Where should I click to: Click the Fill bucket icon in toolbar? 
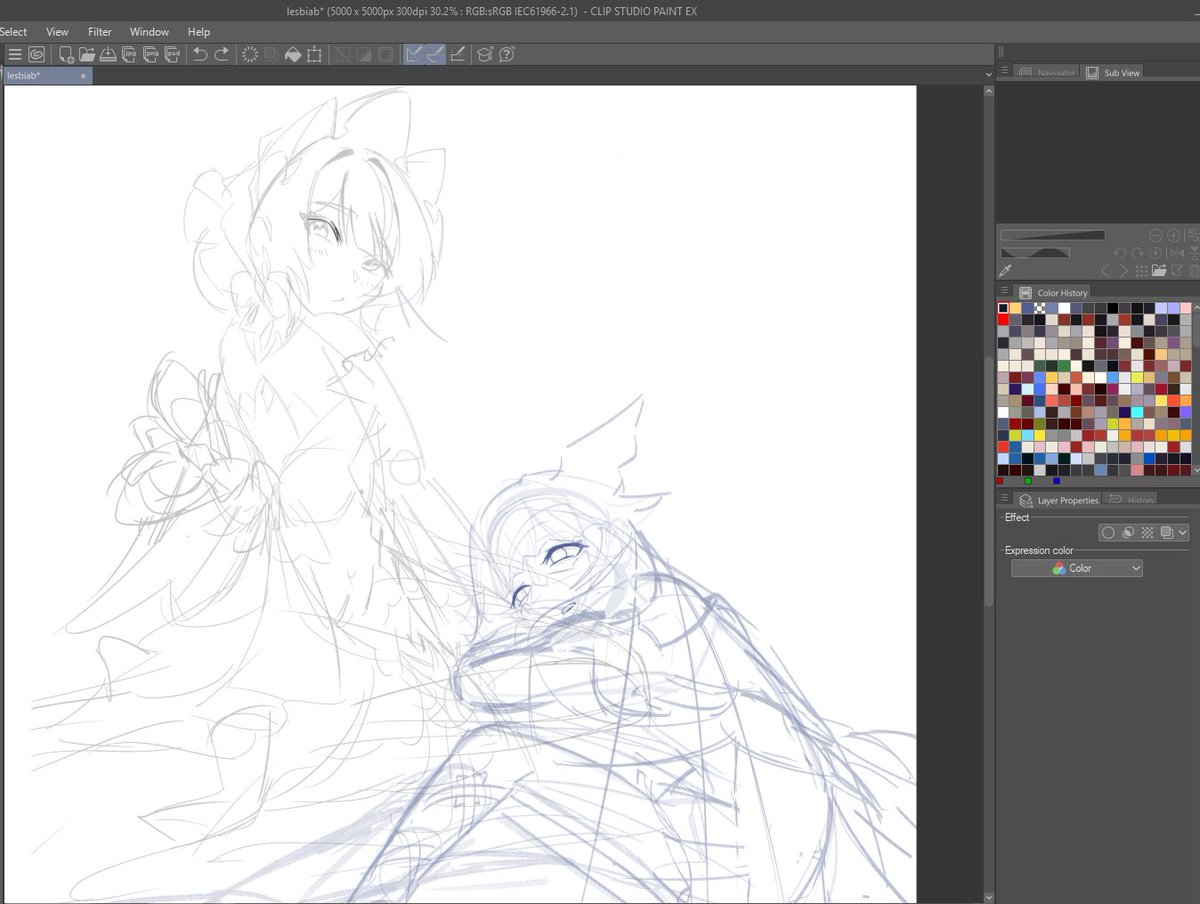coord(293,54)
